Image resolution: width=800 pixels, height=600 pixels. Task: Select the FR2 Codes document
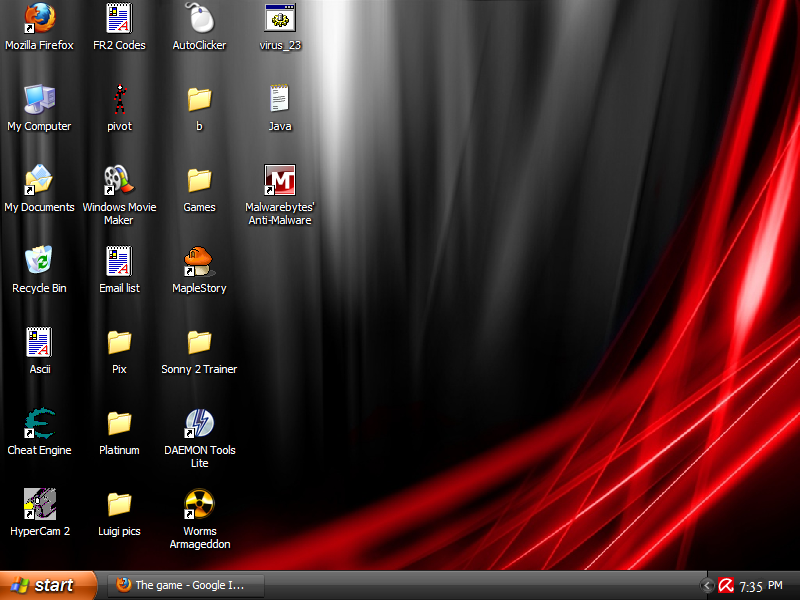click(119, 18)
